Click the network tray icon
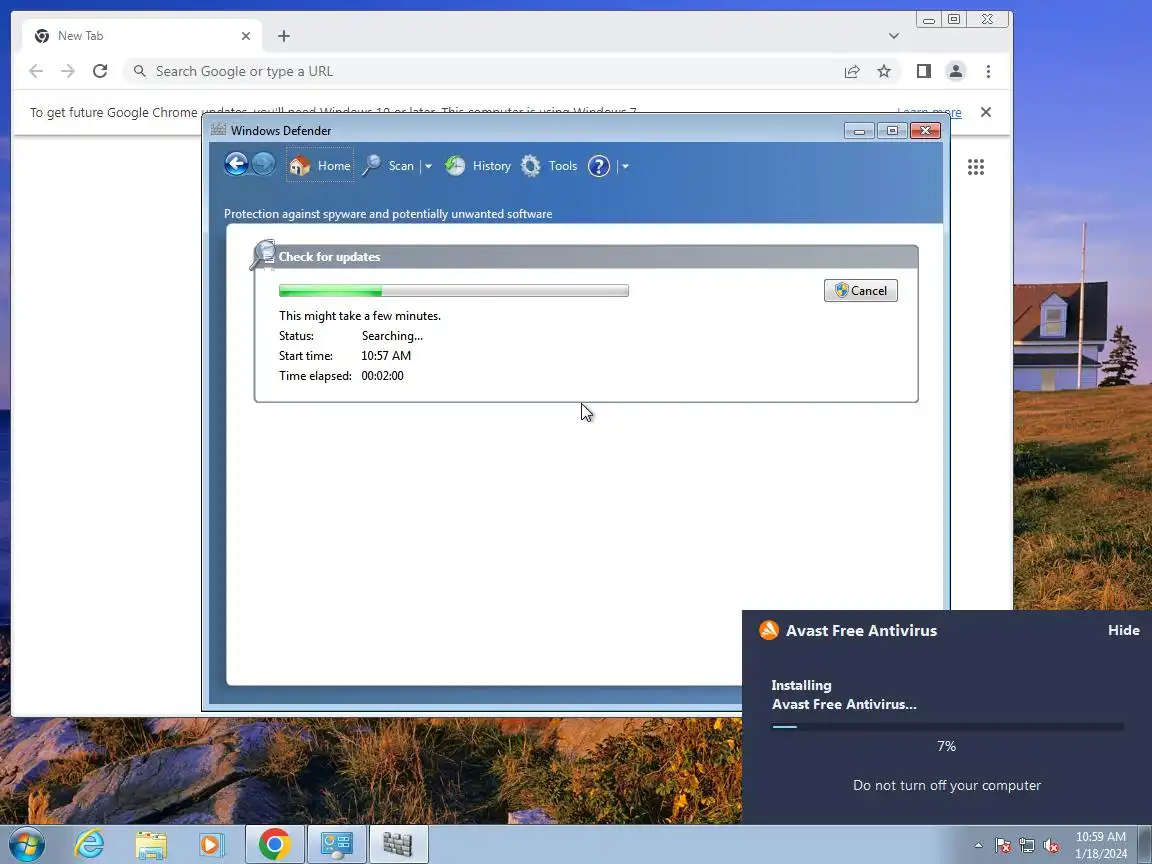Viewport: 1152px width, 864px height. (x=1027, y=846)
